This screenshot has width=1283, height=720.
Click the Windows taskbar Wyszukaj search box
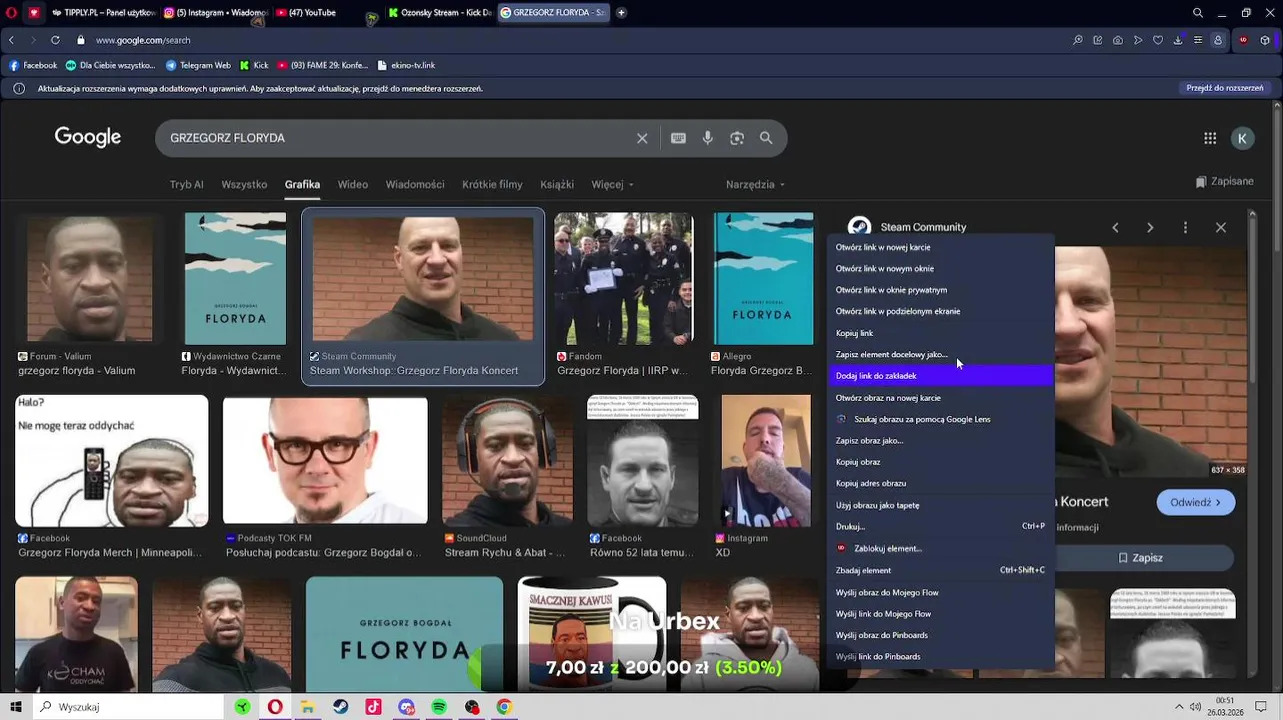click(x=128, y=707)
